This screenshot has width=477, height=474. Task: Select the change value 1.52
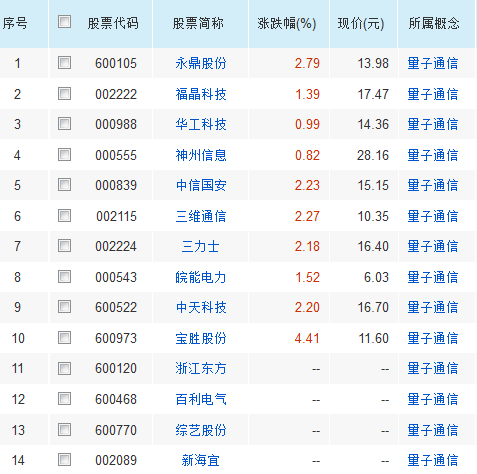[x=307, y=277]
